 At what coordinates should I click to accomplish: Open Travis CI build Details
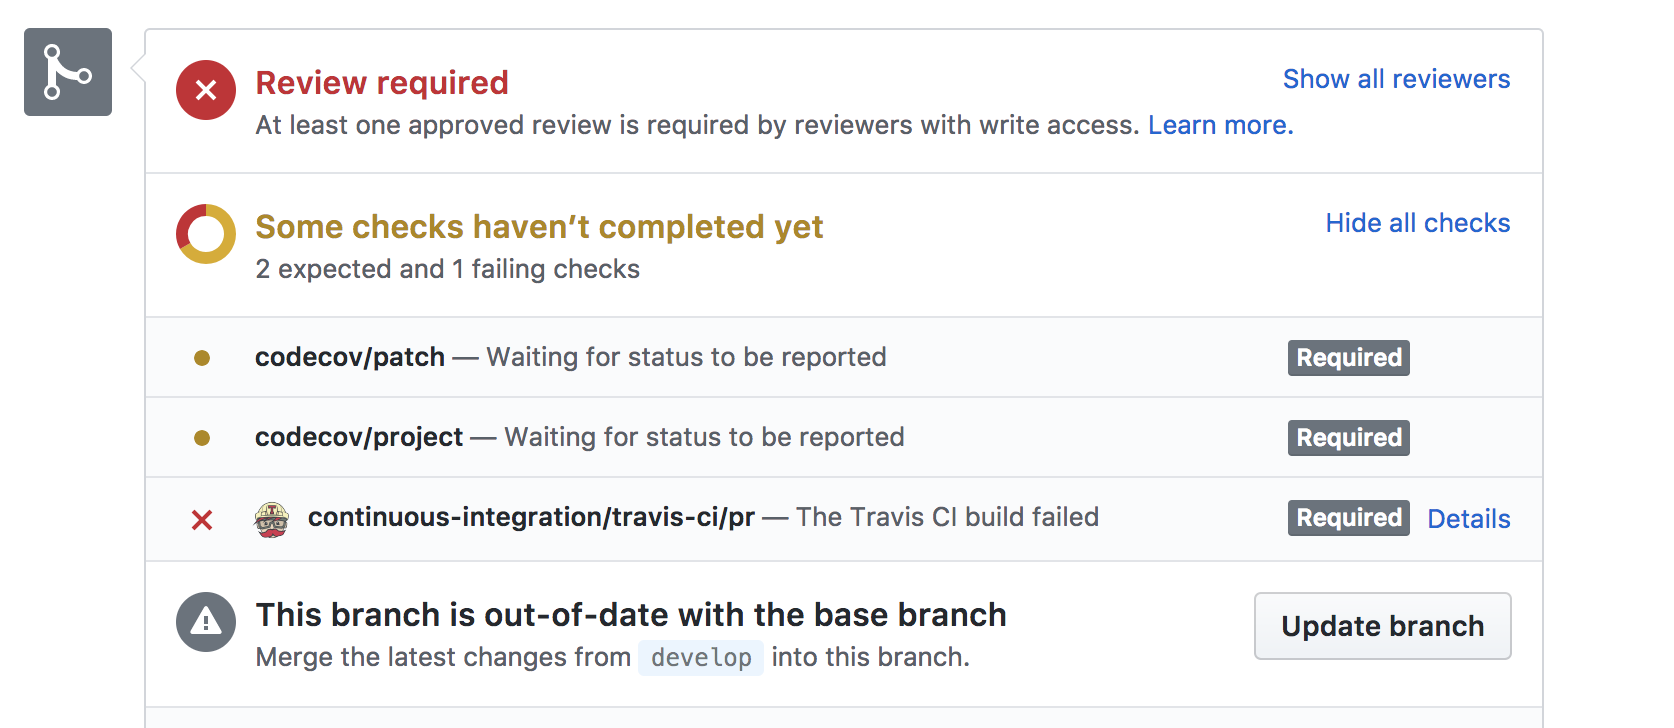click(x=1468, y=519)
